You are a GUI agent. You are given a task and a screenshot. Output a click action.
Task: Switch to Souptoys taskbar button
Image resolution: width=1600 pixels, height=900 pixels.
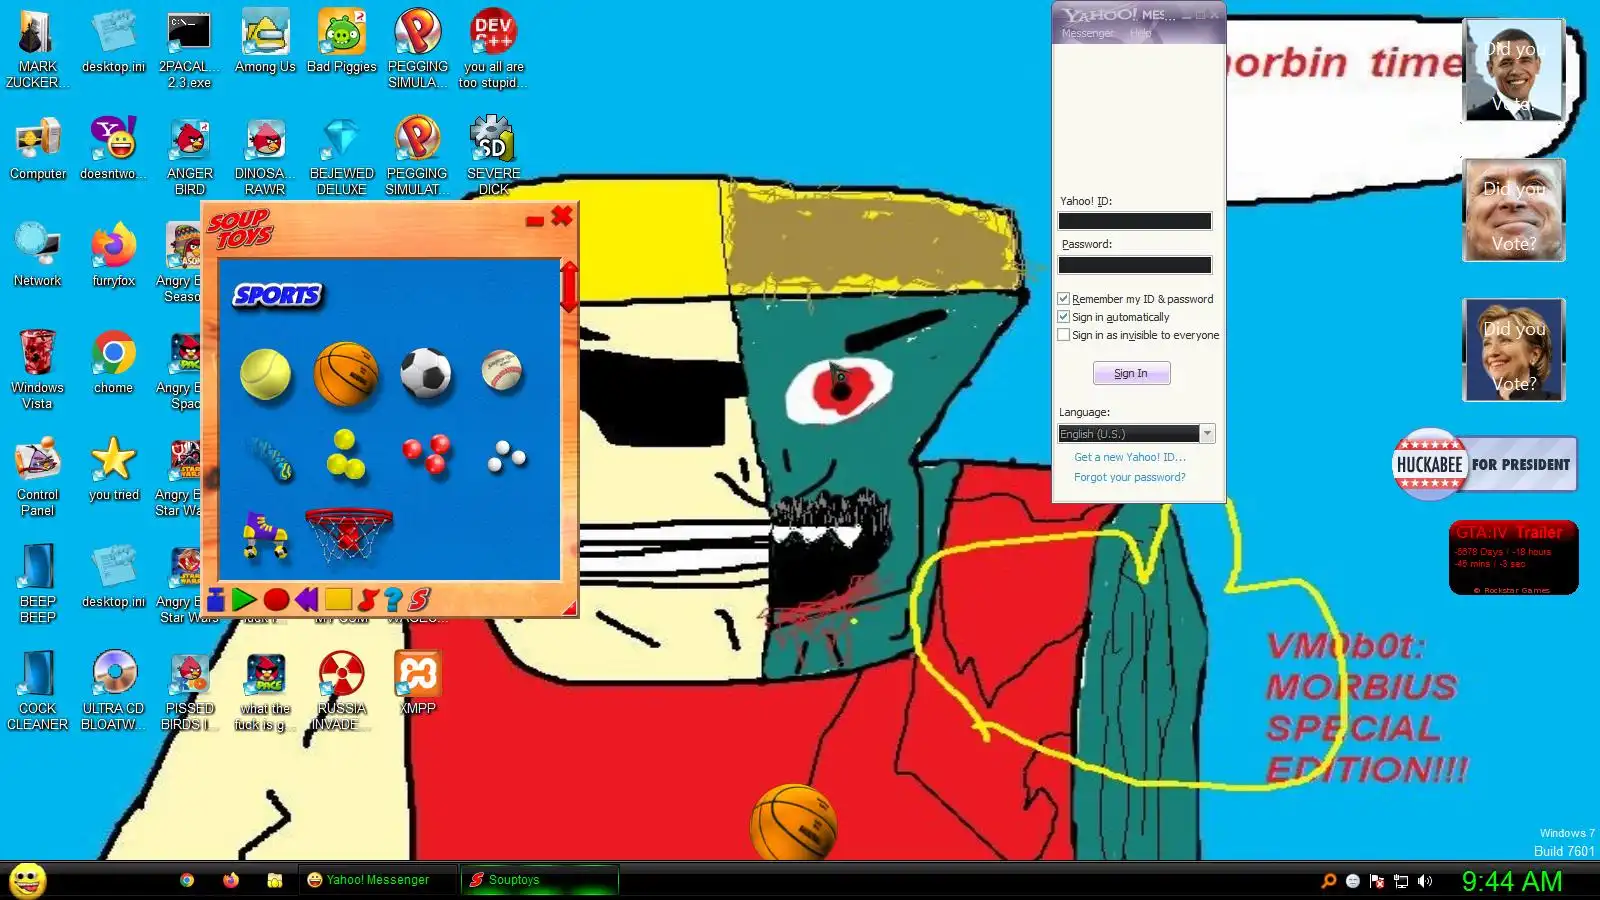tap(540, 880)
